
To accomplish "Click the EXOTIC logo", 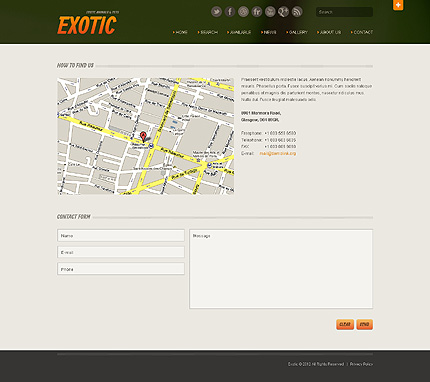I will 87,25.
